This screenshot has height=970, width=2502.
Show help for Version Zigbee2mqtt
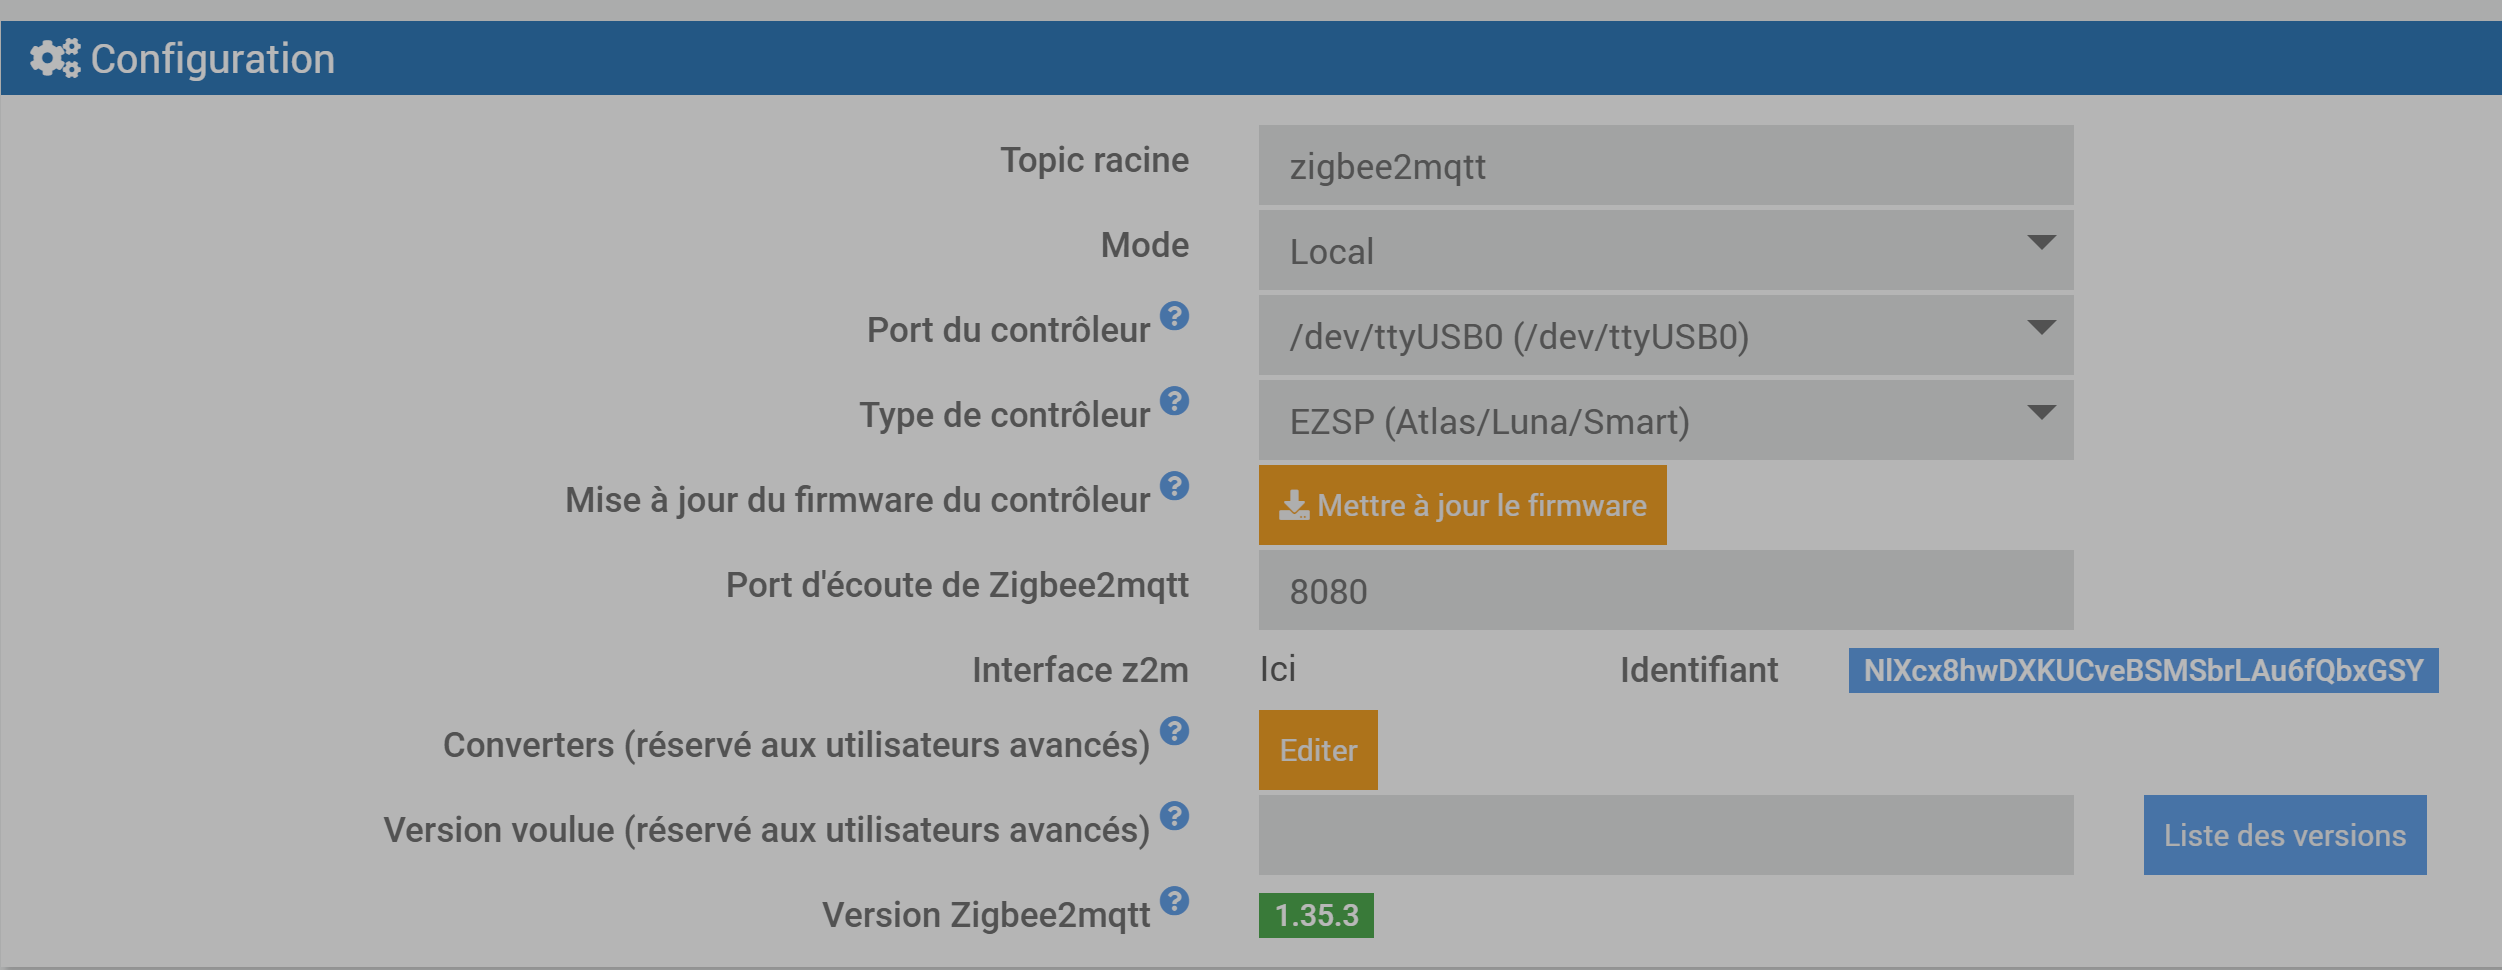(1174, 901)
